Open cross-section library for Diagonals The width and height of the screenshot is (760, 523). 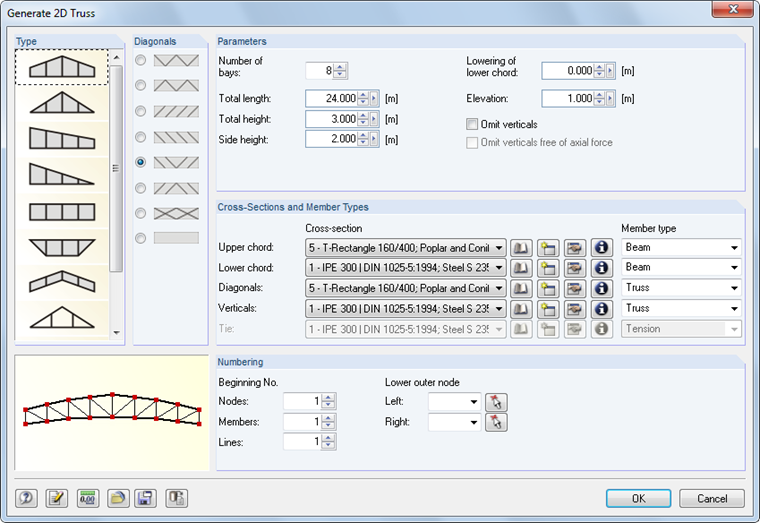coord(521,288)
